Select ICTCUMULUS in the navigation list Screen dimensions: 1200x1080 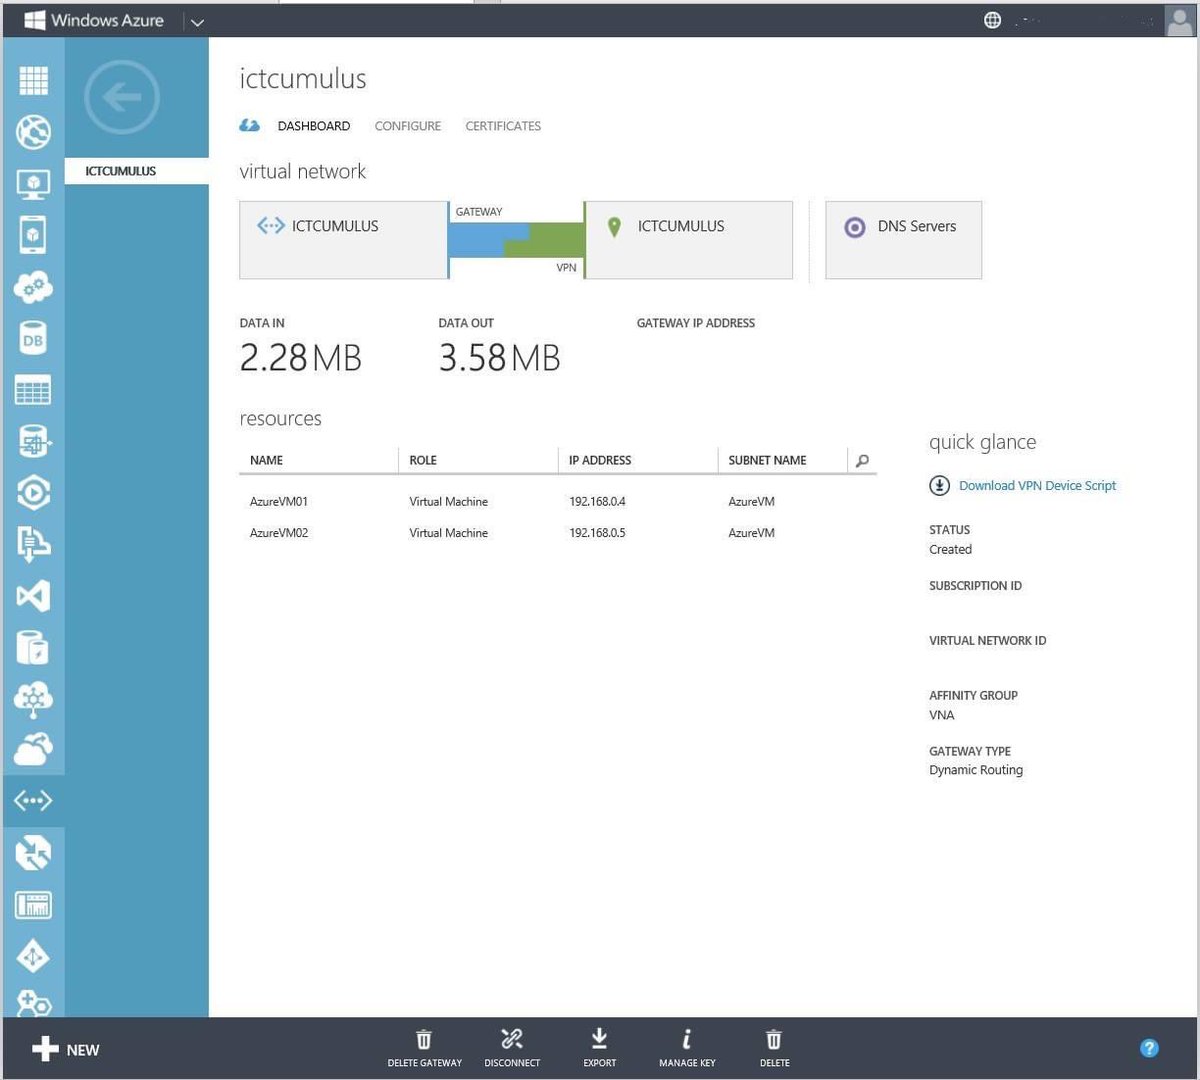tap(137, 171)
